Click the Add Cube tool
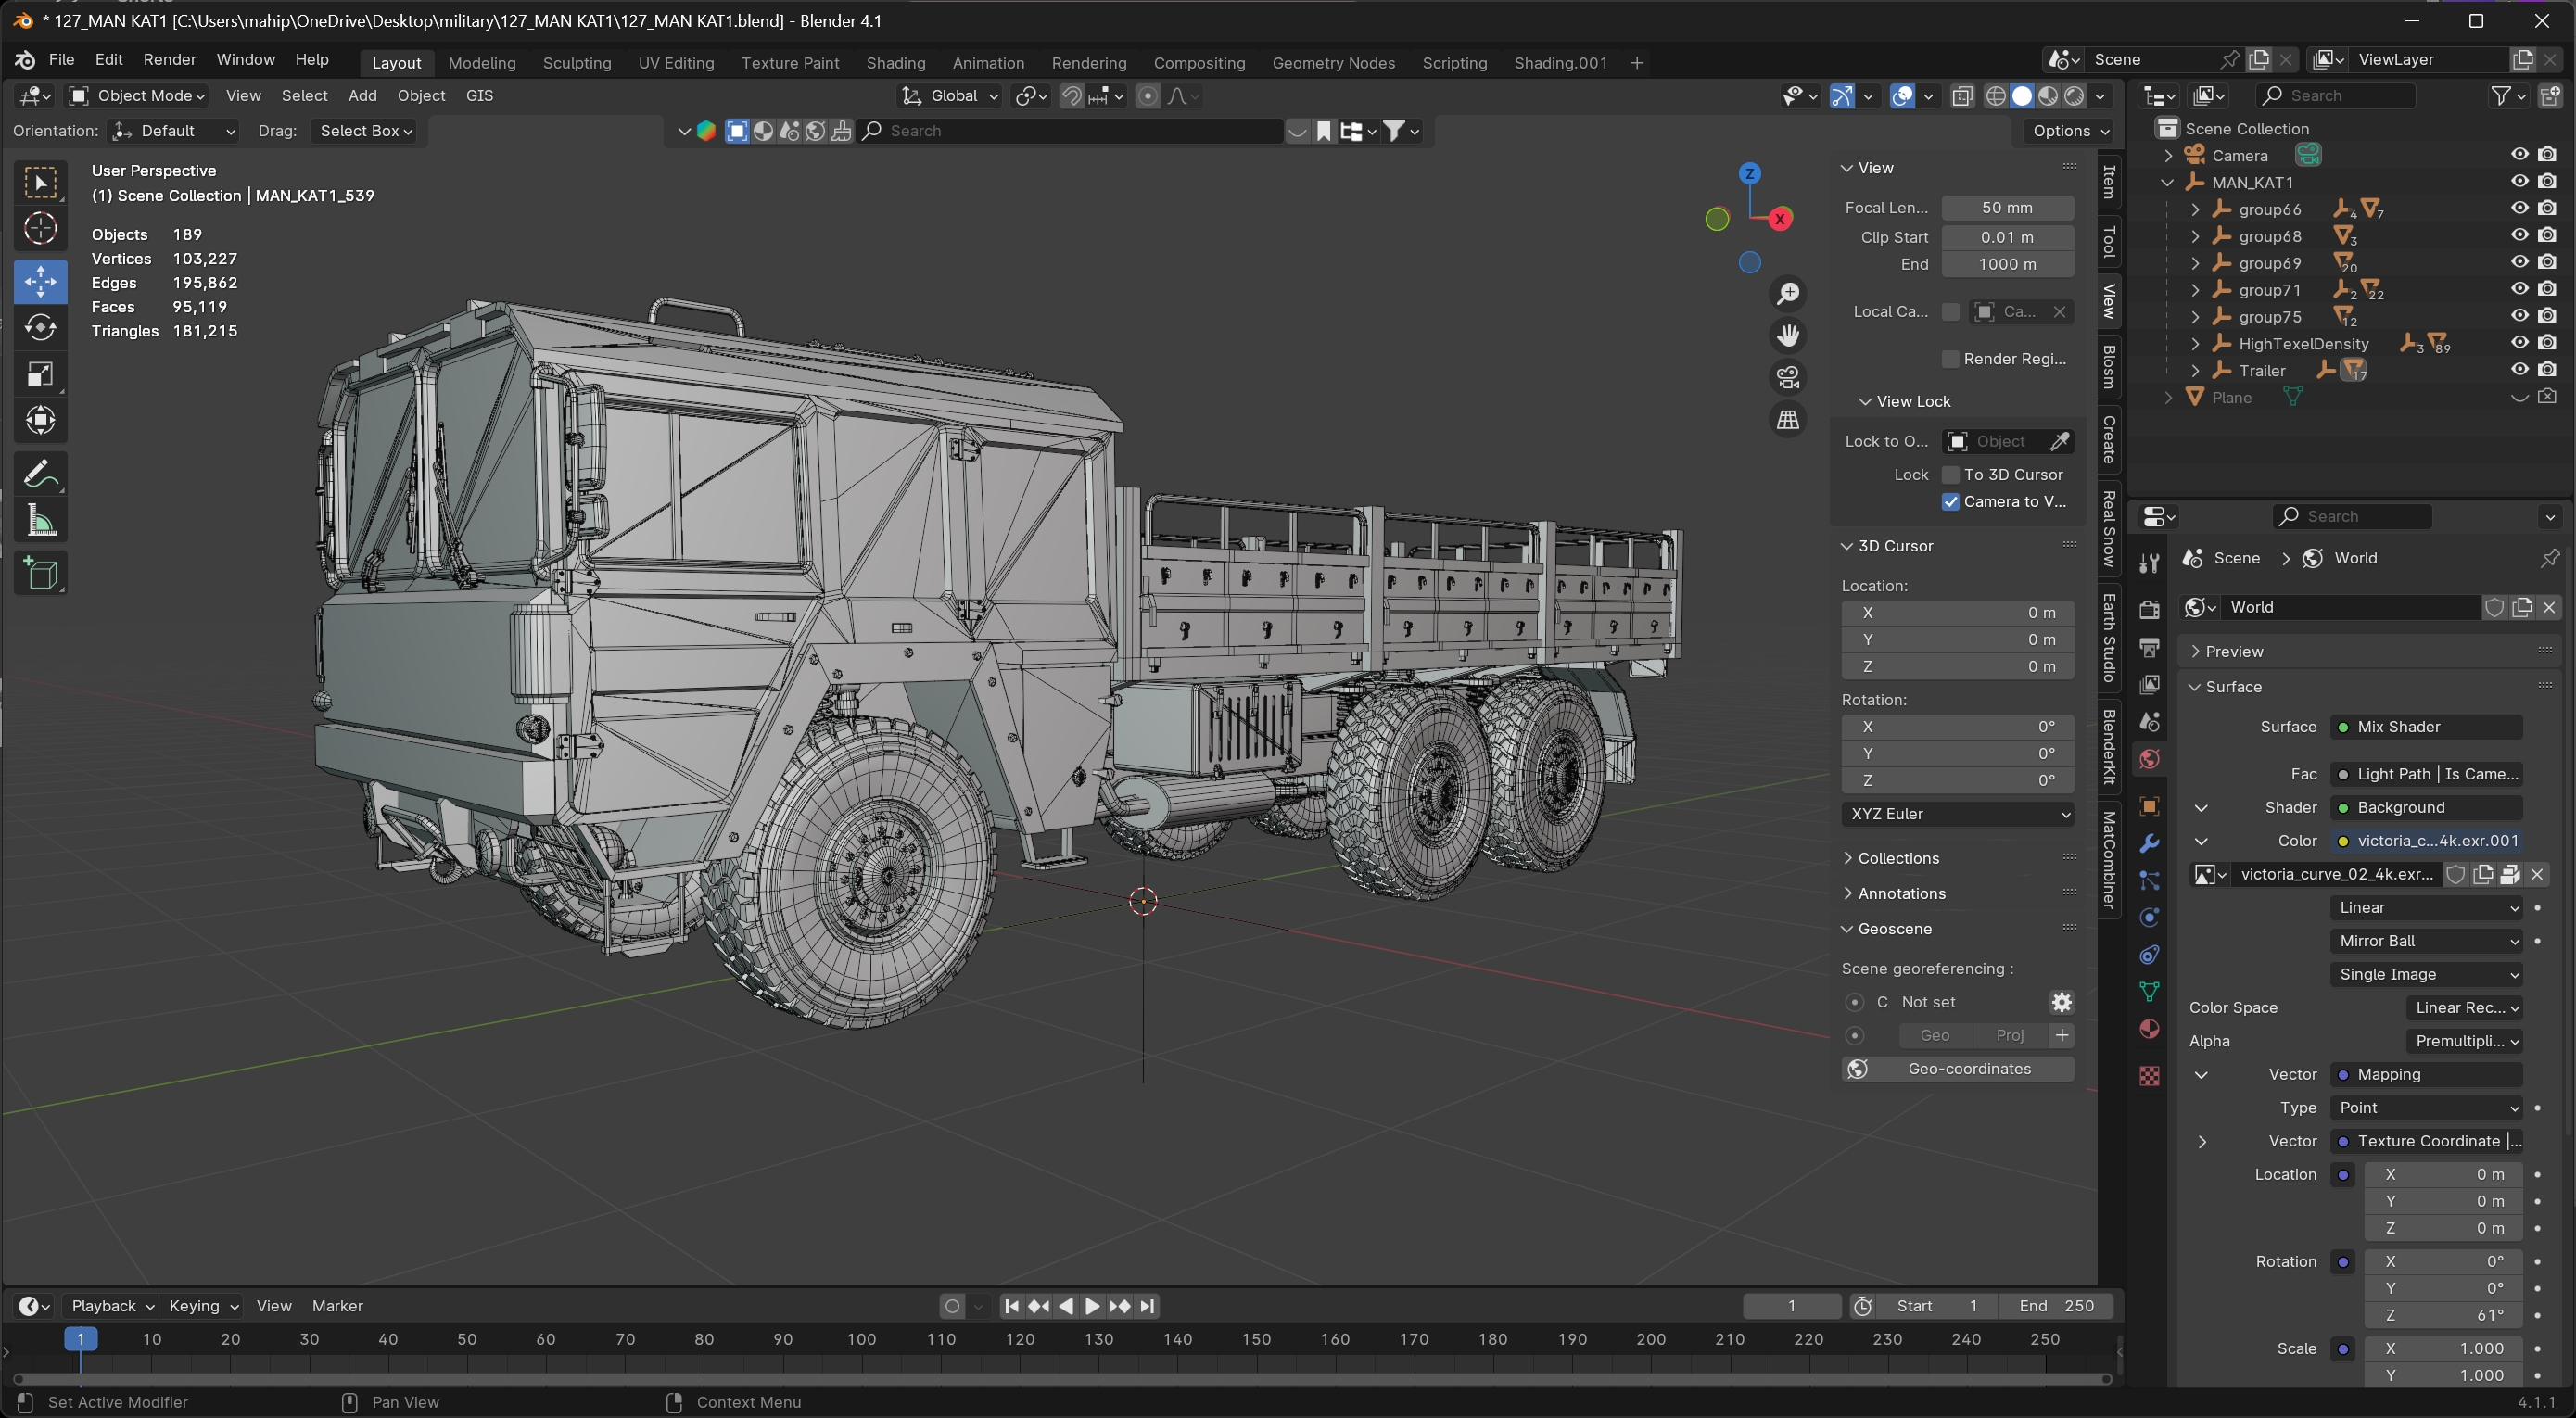The height and width of the screenshot is (1418, 2576). [40, 574]
